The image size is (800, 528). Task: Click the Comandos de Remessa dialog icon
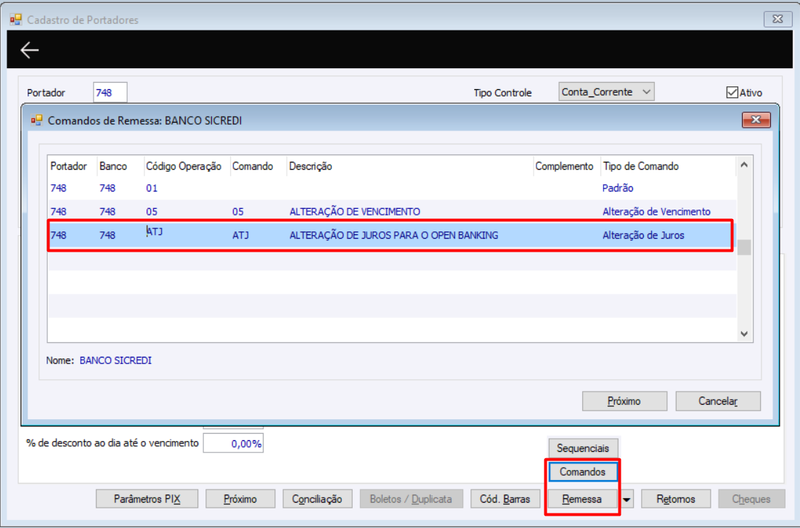point(36,120)
